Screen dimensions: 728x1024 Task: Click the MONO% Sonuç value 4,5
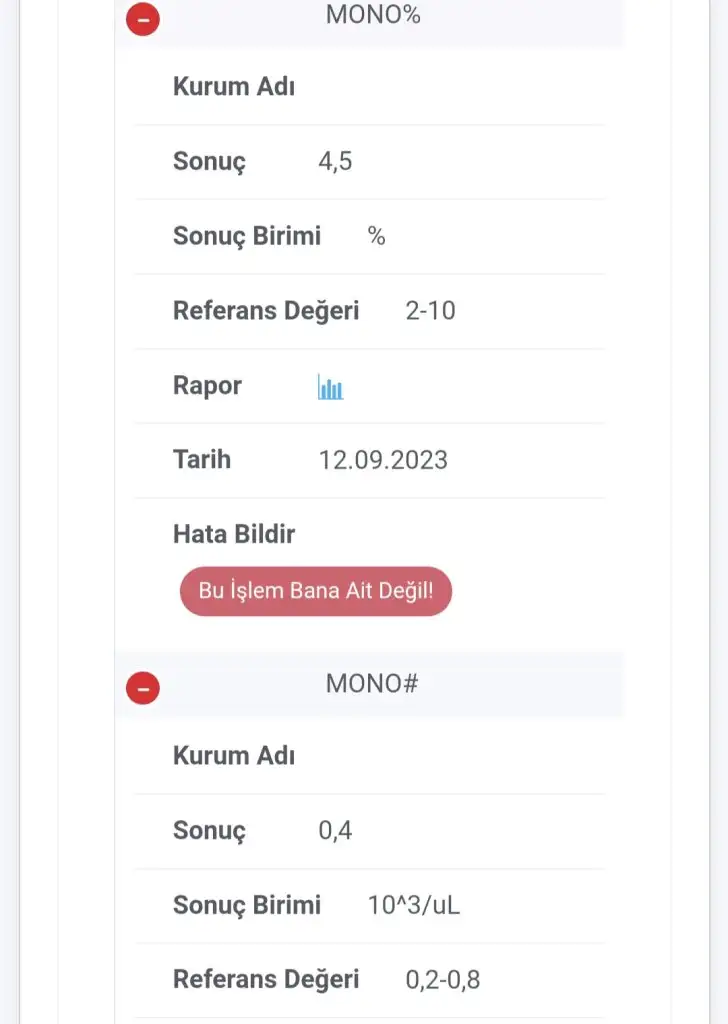(x=335, y=161)
